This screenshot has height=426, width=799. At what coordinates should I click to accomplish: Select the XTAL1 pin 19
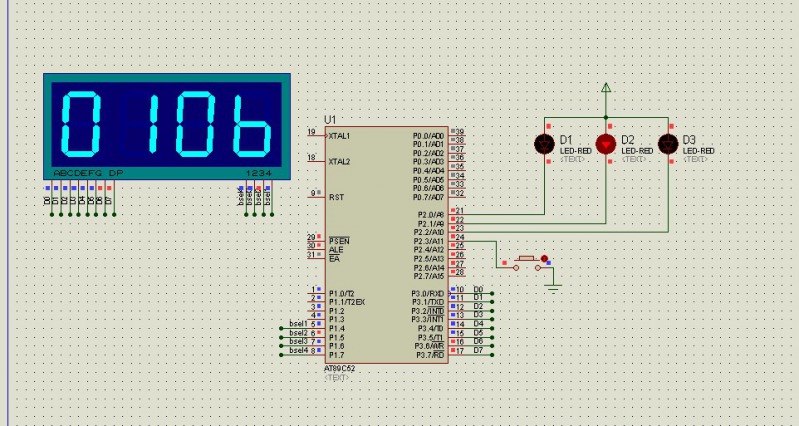tap(314, 134)
